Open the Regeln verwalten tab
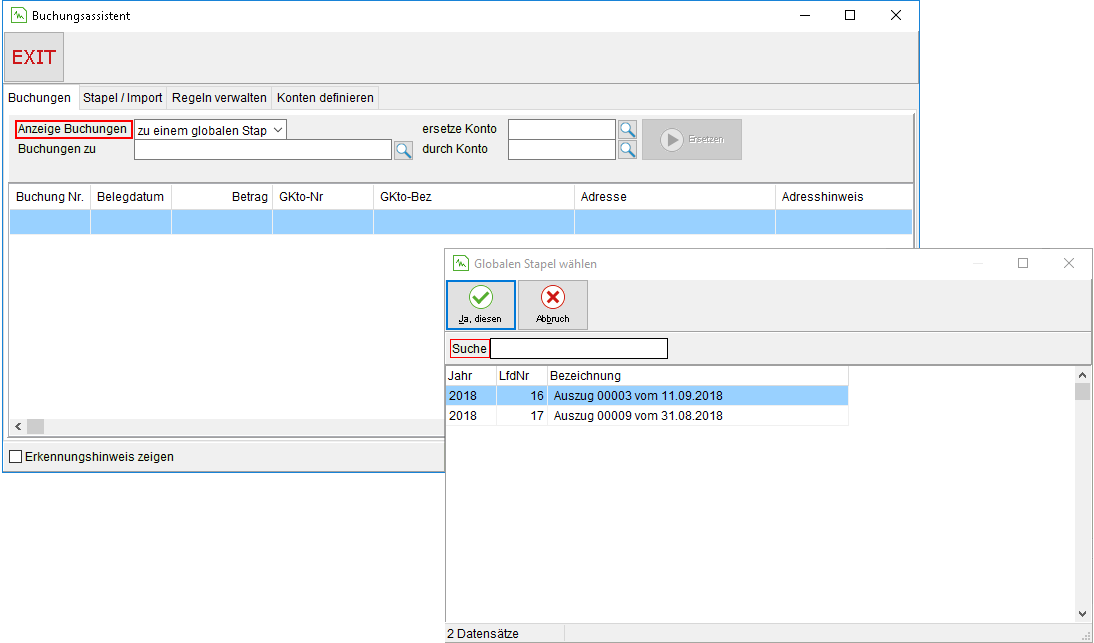The width and height of the screenshot is (1094, 643). (219, 98)
